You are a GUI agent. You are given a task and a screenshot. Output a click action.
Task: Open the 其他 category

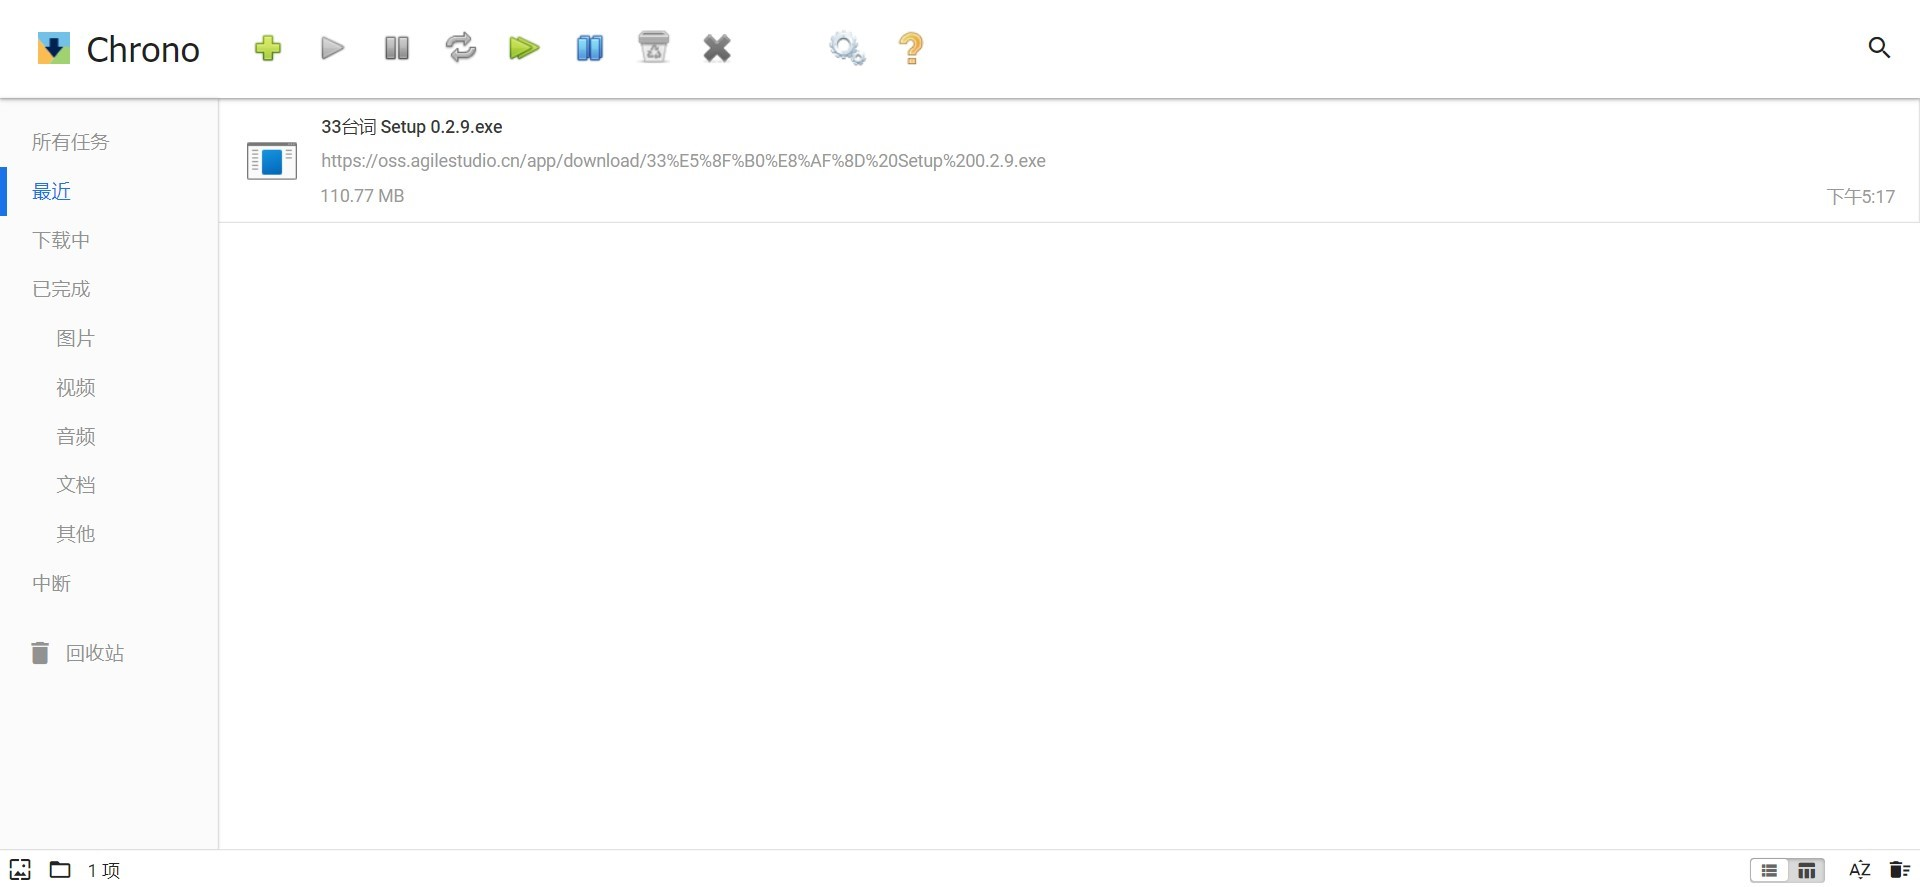(x=75, y=534)
